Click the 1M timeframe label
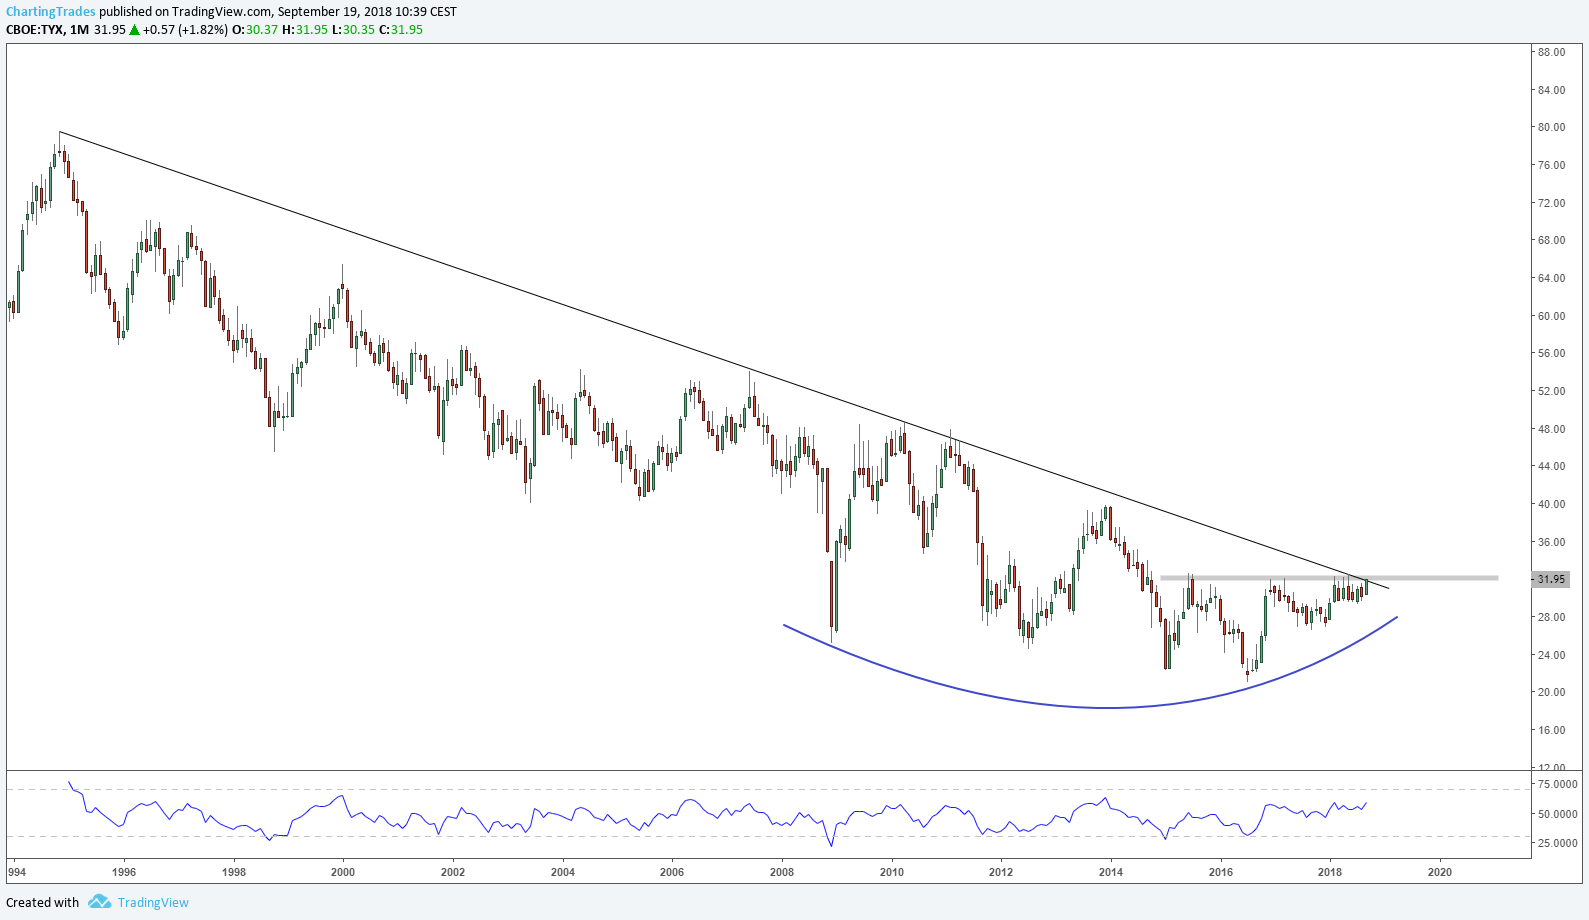 click(x=79, y=30)
